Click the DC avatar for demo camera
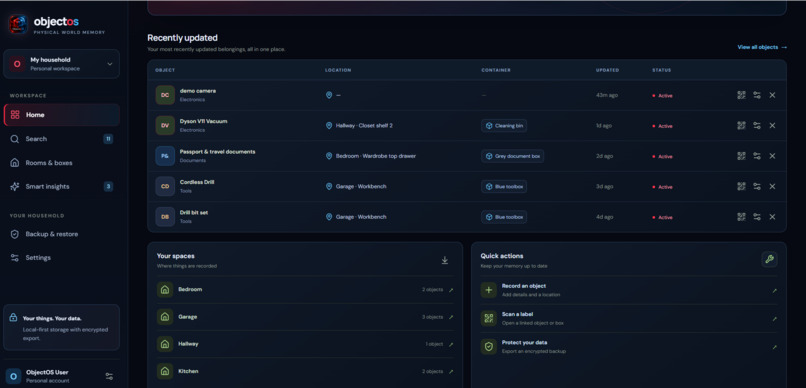Image resolution: width=806 pixels, height=388 pixels. 165,95
